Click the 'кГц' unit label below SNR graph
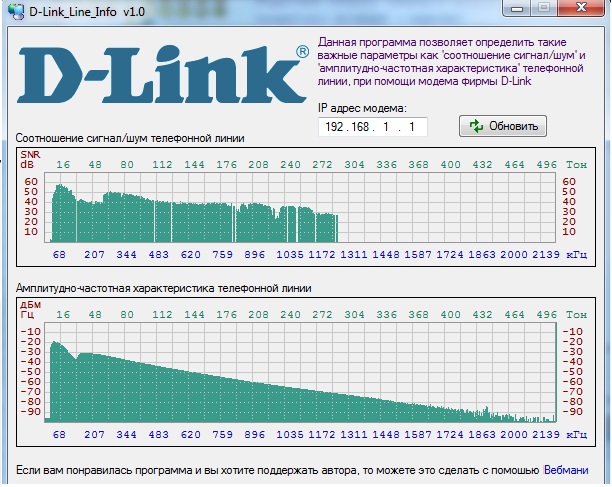 click(x=576, y=255)
